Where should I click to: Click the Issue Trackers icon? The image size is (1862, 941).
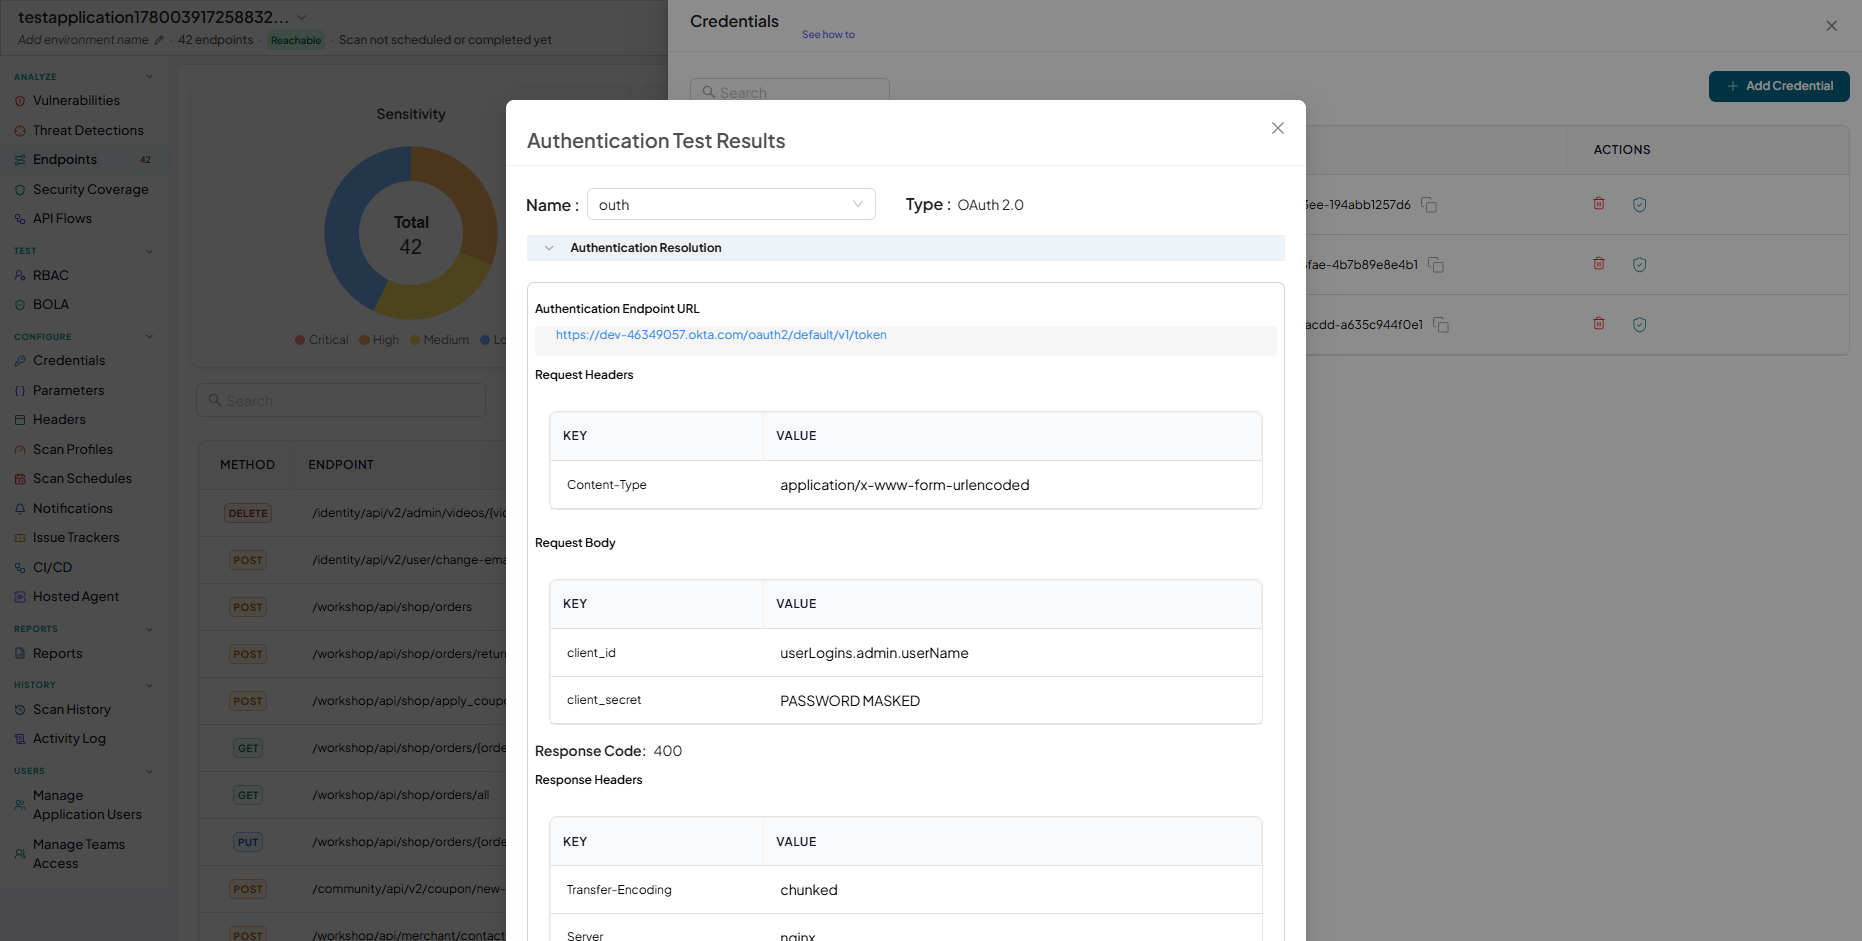[20, 538]
